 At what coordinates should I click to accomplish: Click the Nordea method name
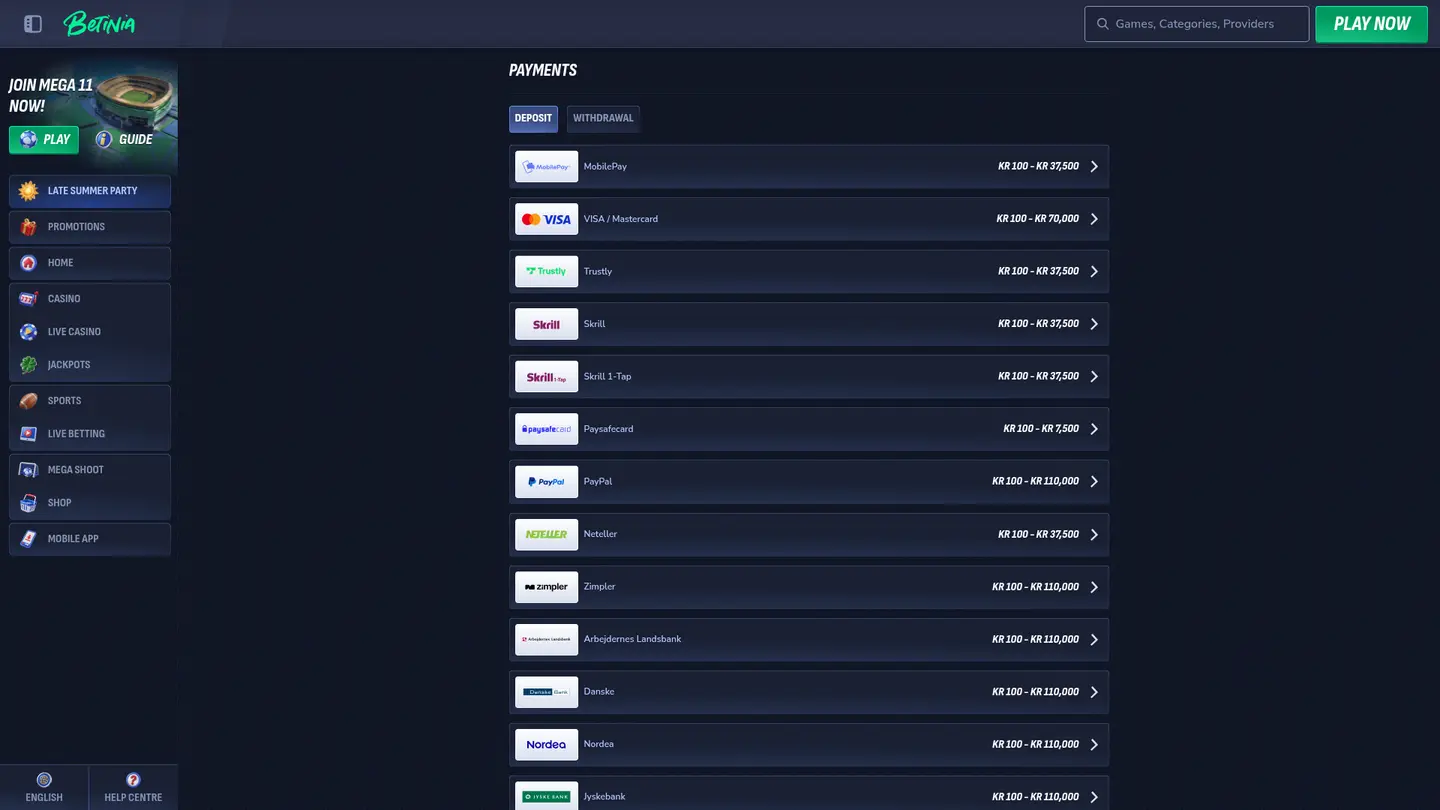tap(599, 744)
